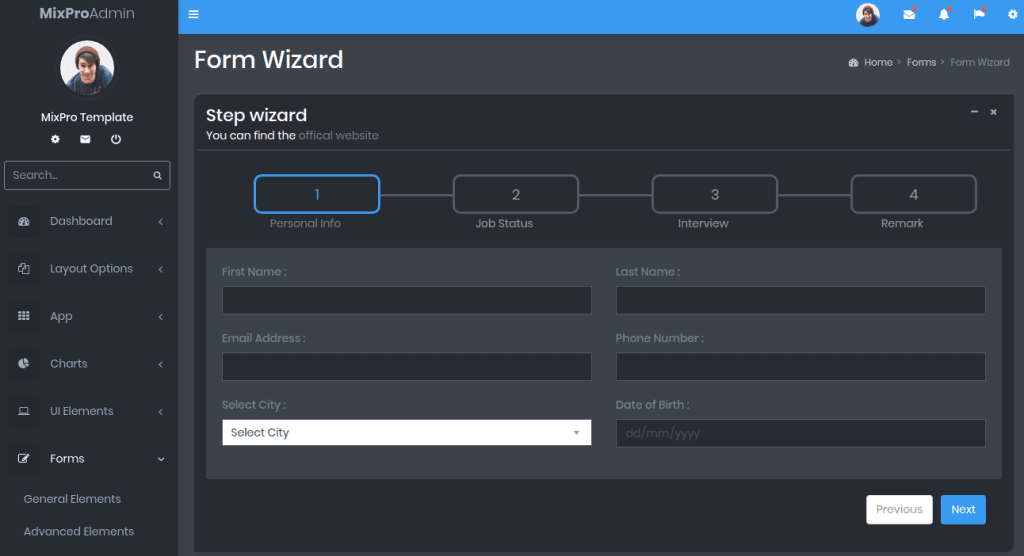
Task: Click the Charts pie icon
Action: [x=24, y=363]
